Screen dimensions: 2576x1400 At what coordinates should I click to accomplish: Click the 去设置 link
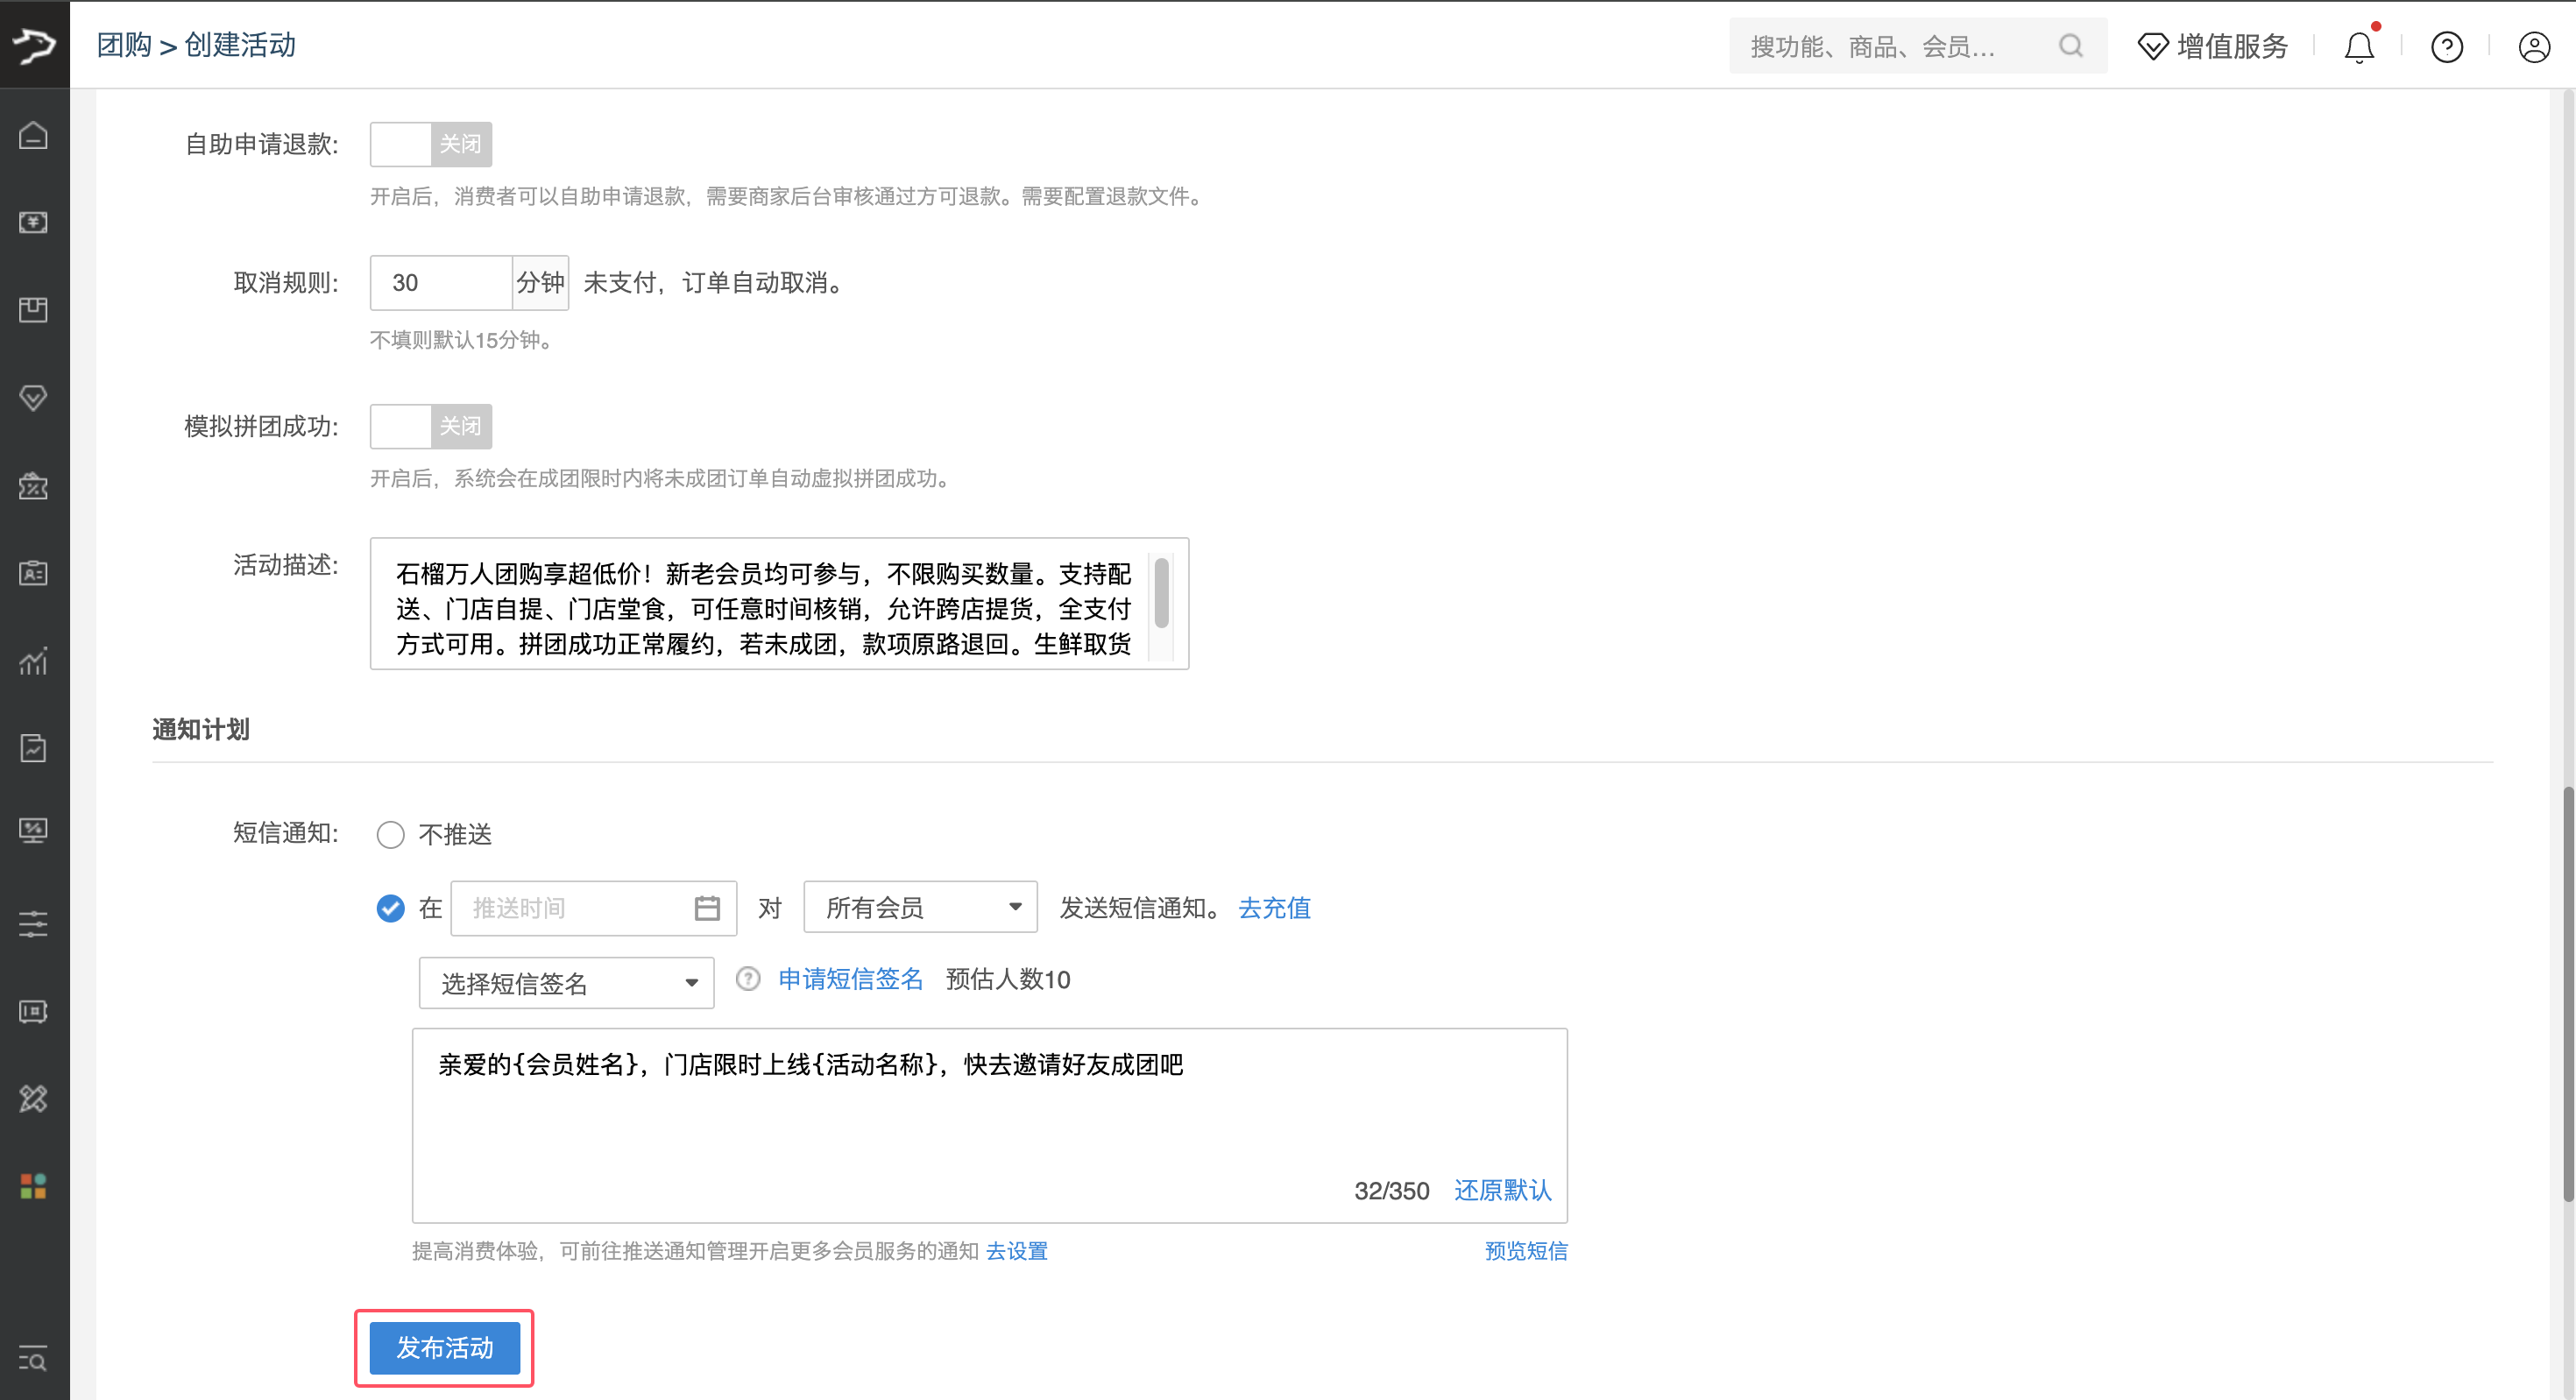coord(1016,1251)
